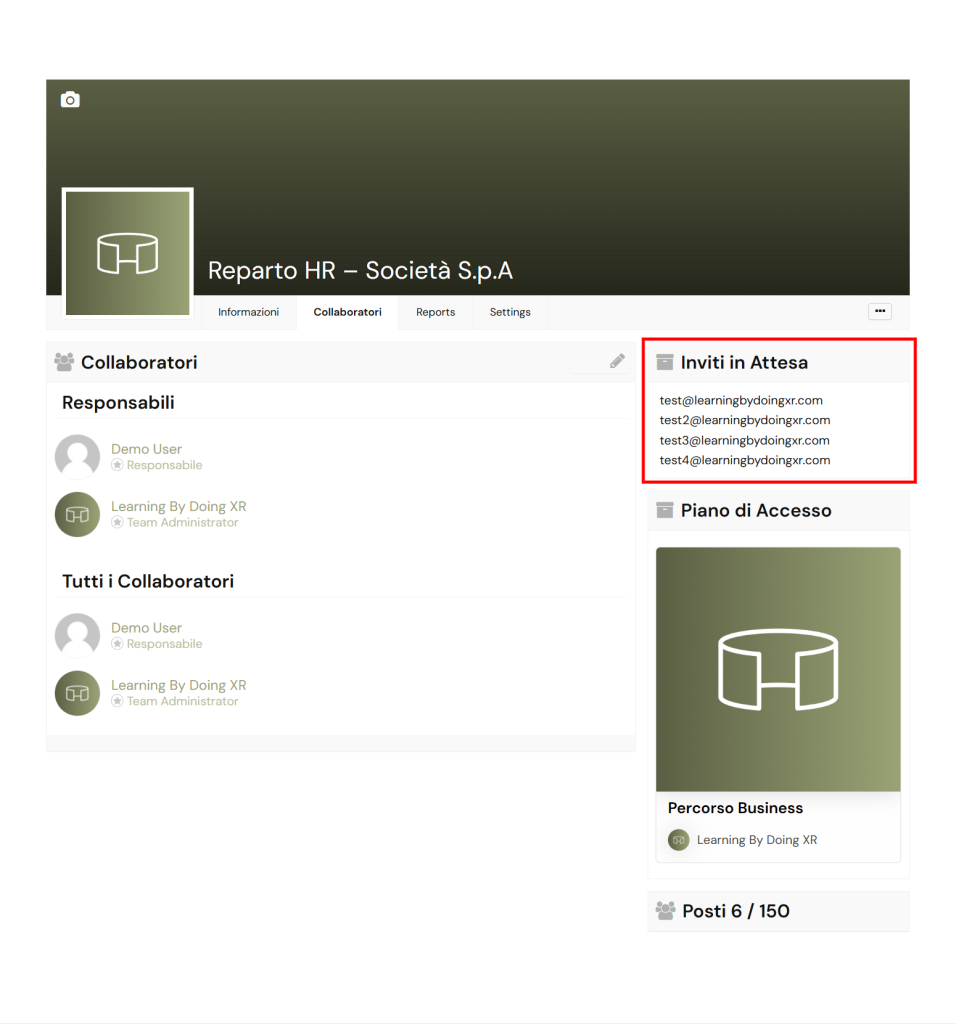This screenshot has height=1024, width=956.
Task: Click Learning By Doing XR avatar under Responsabili
Action: click(x=77, y=514)
